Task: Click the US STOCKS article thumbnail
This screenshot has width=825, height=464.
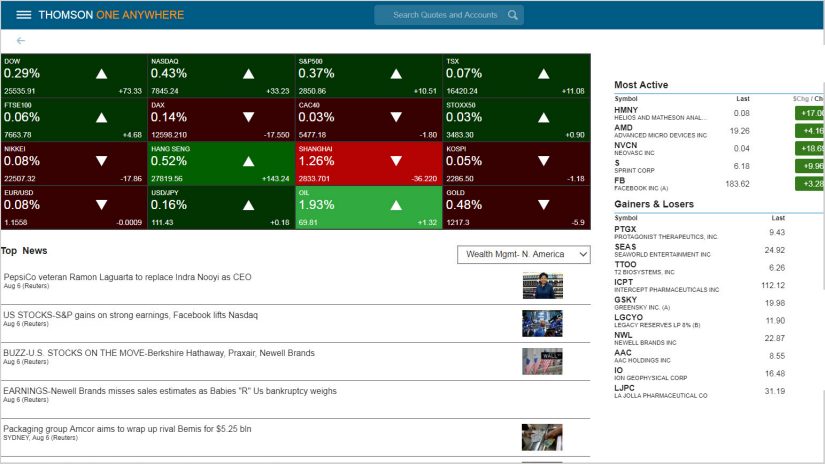Action: 542,324
